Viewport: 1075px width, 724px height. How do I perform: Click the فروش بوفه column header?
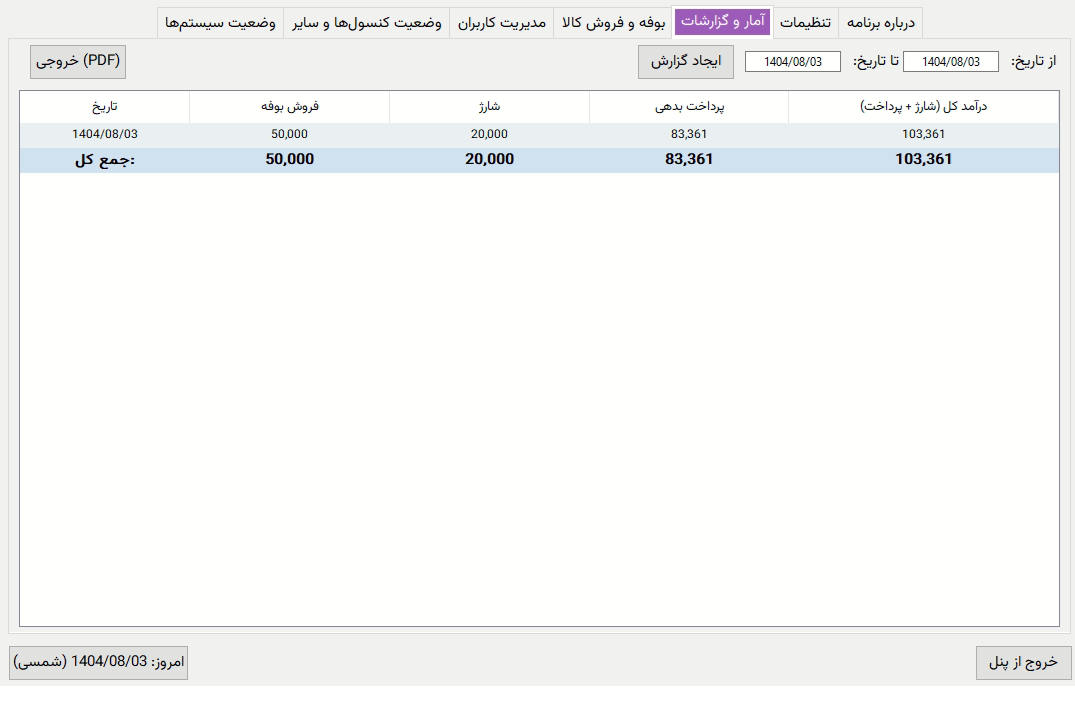[x=289, y=107]
